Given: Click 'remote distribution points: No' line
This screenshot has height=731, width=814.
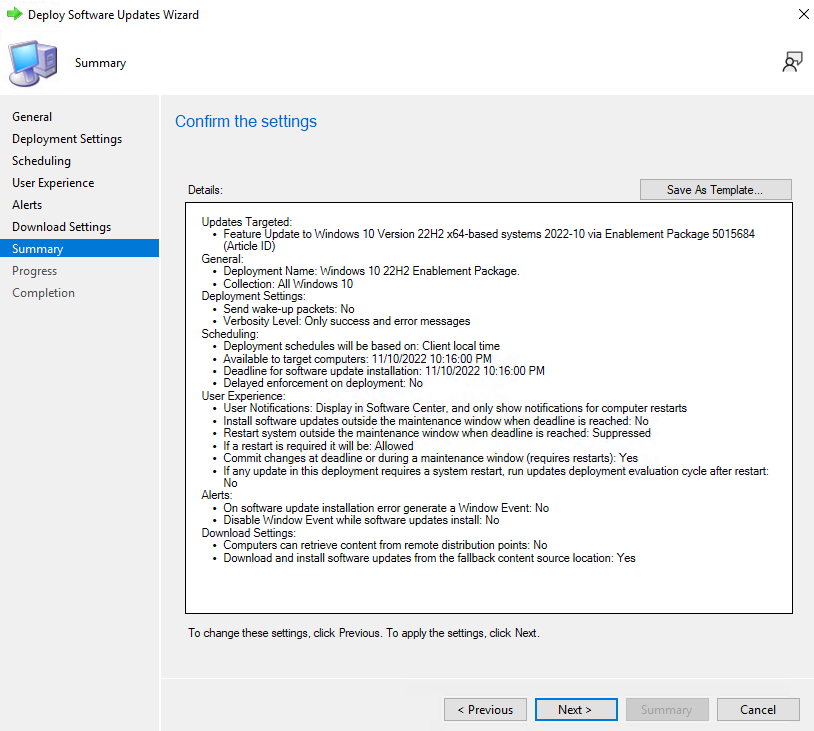Looking at the screenshot, I should click(385, 545).
